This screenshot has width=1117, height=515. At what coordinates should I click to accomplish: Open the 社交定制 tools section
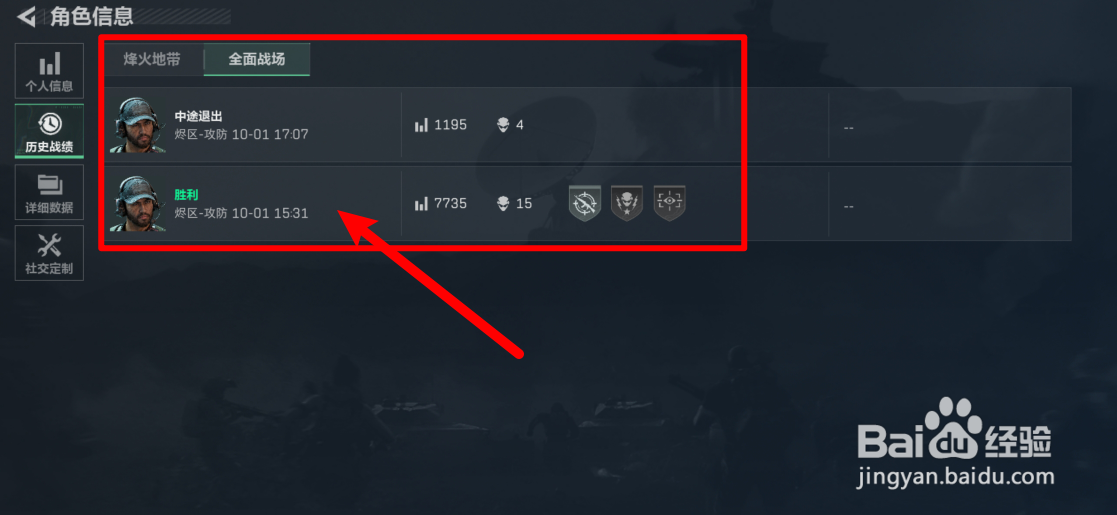(x=49, y=253)
